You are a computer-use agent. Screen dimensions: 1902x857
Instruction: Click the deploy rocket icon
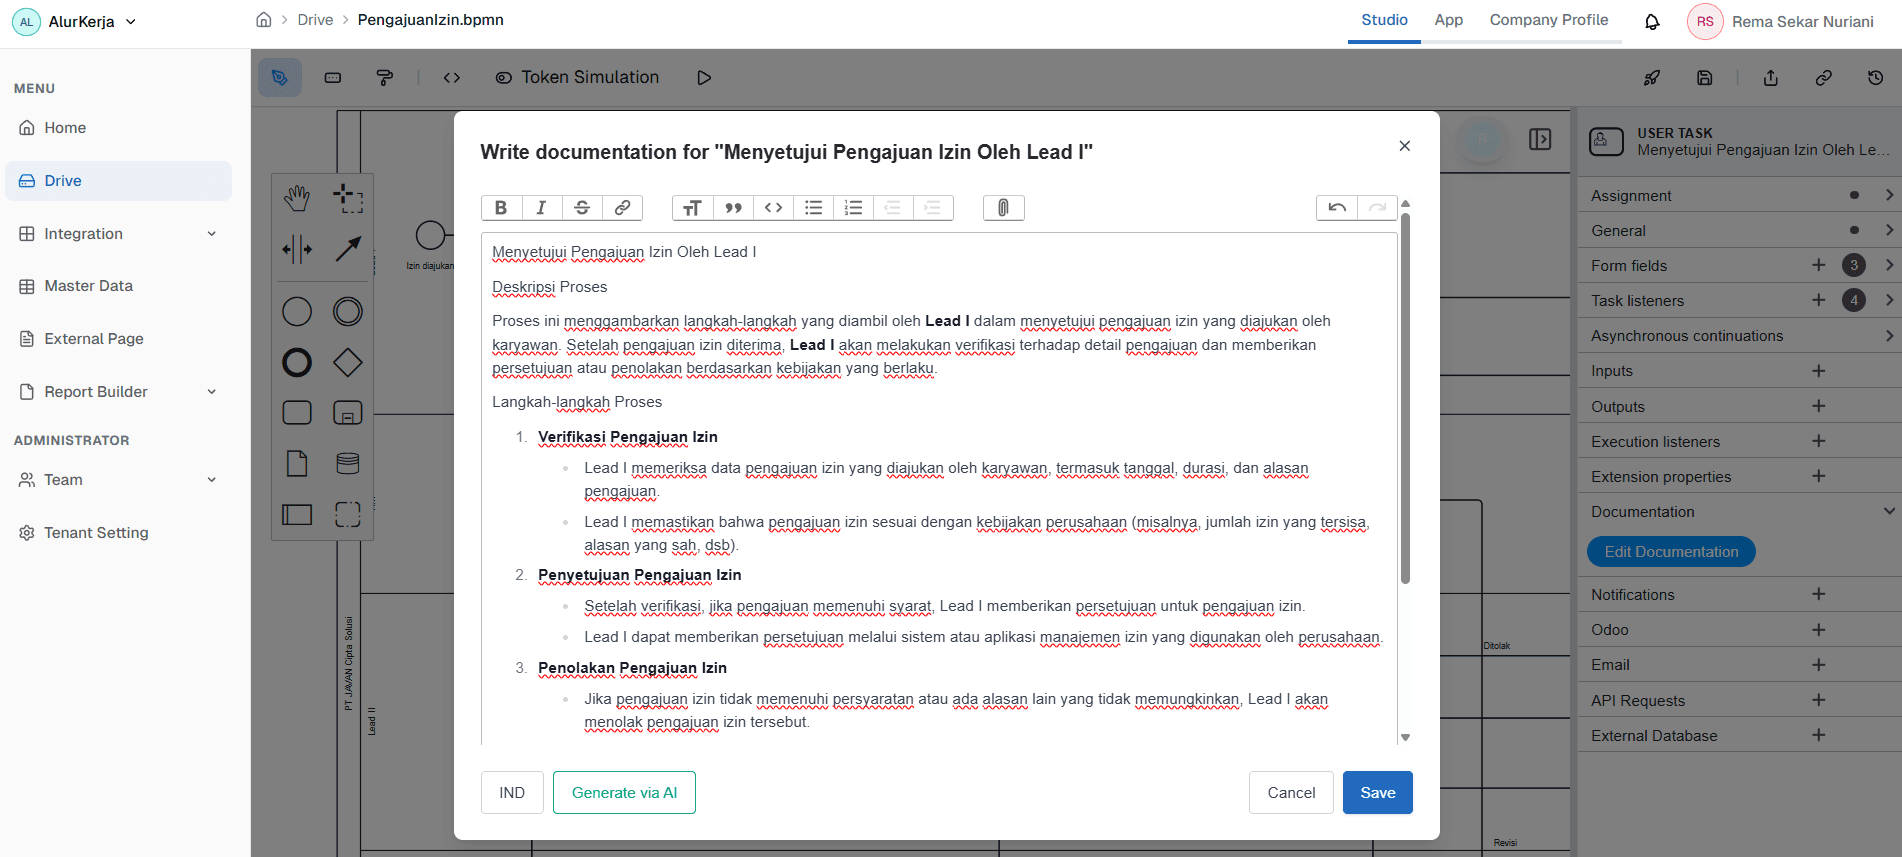pos(1652,77)
